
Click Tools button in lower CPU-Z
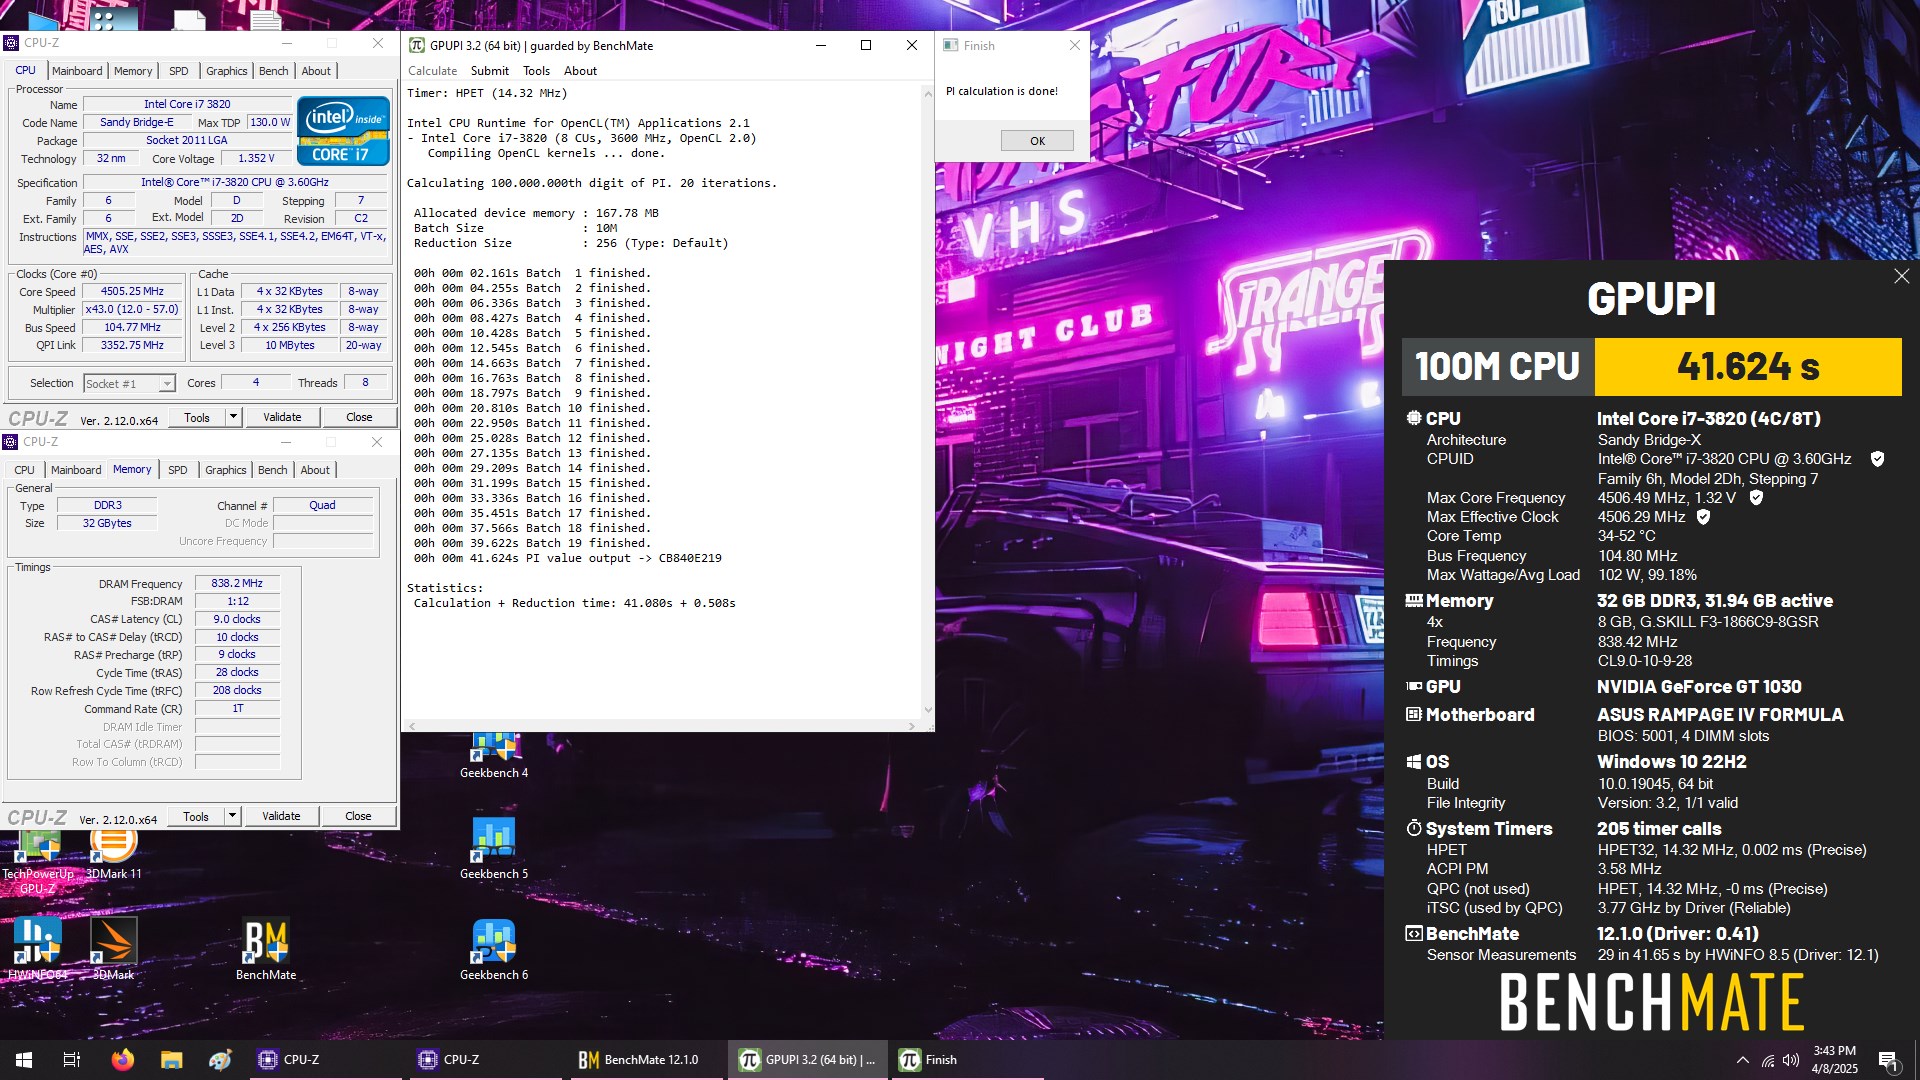[196, 816]
